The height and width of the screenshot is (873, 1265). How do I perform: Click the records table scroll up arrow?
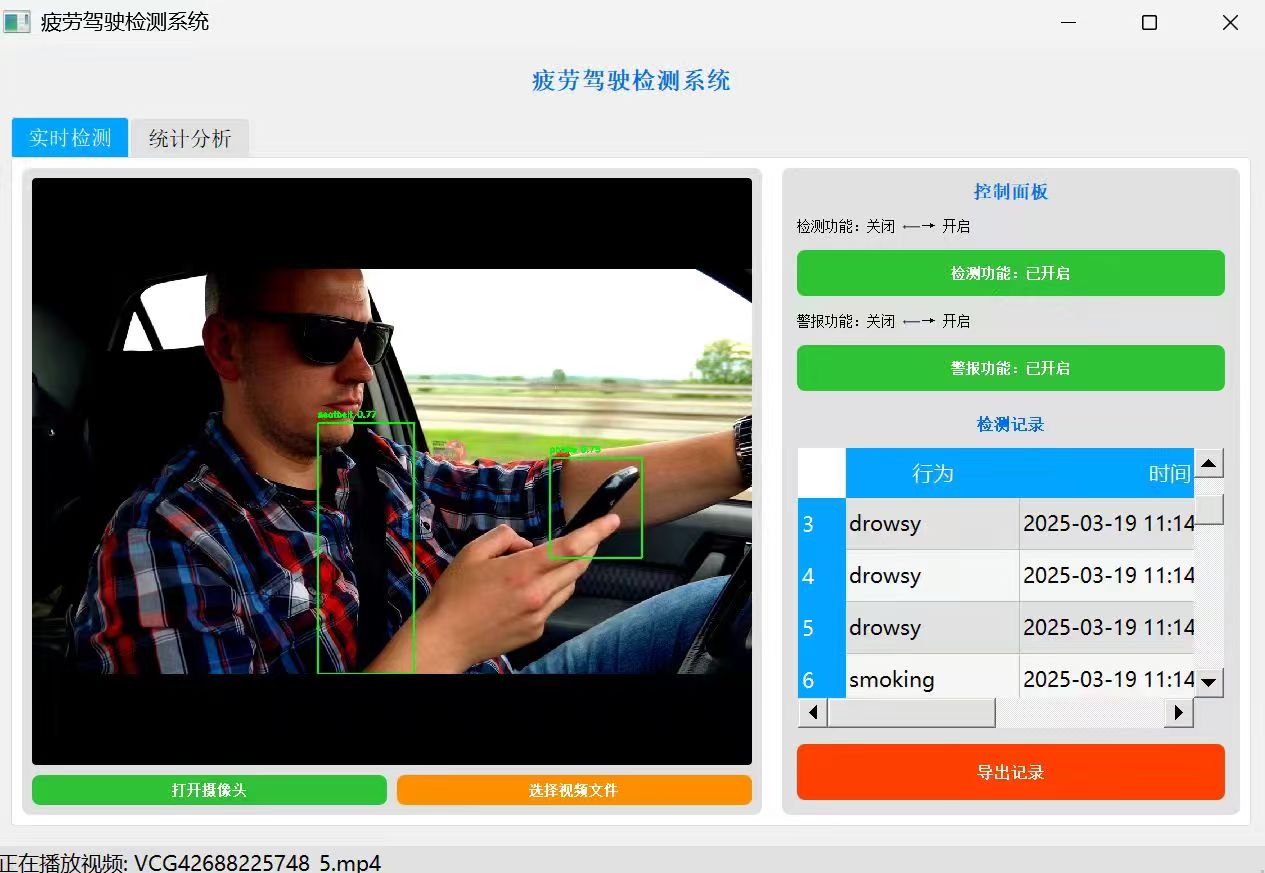(1209, 463)
